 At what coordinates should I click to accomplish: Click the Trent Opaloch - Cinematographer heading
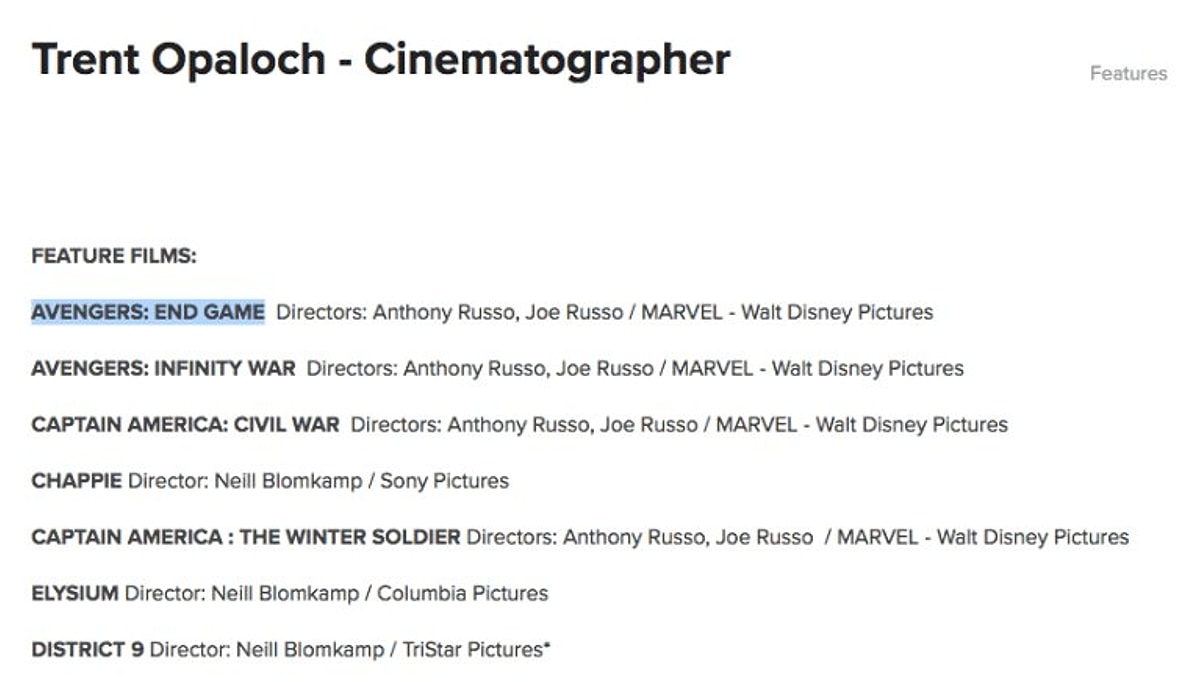381,60
